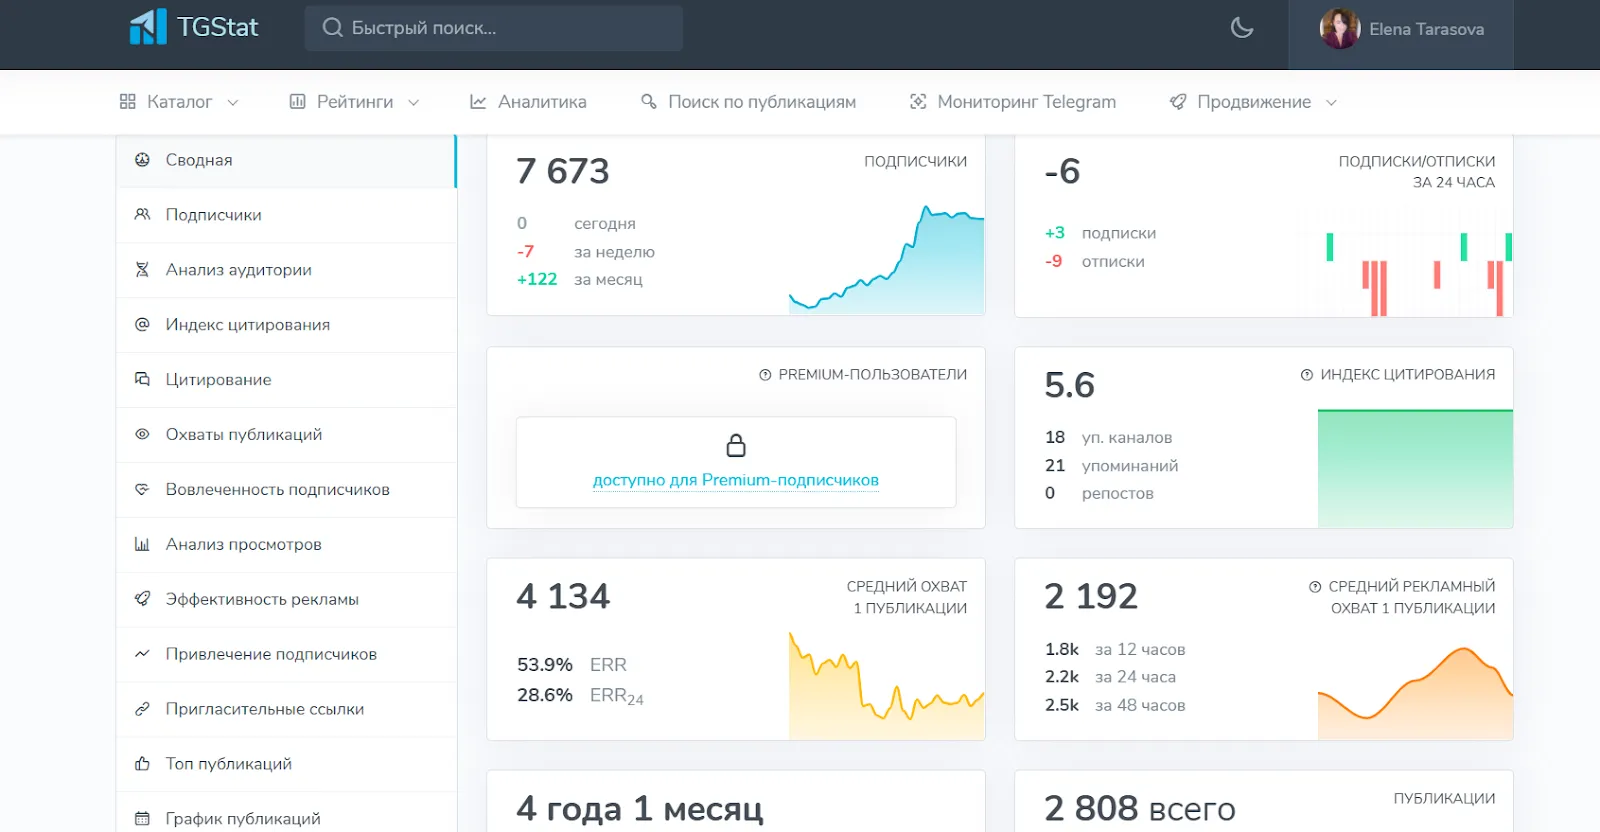Click the quick search magnifier icon

(332, 28)
